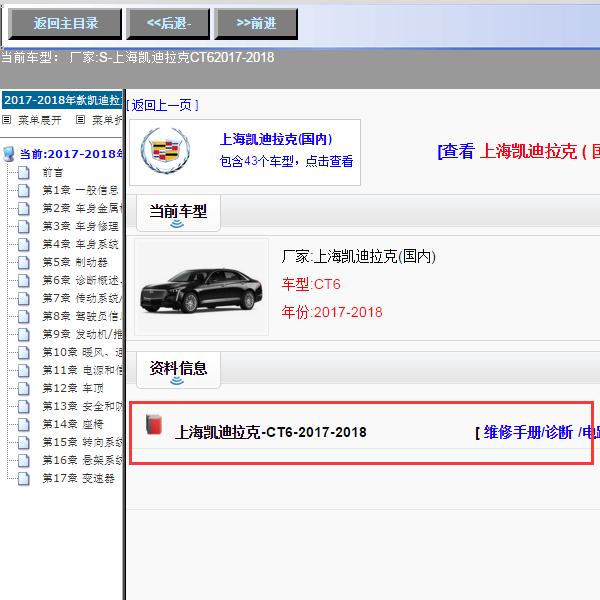The width and height of the screenshot is (600, 600).
Task: Open 第8章 驾驶员信息 chapter
Action: tap(82, 316)
